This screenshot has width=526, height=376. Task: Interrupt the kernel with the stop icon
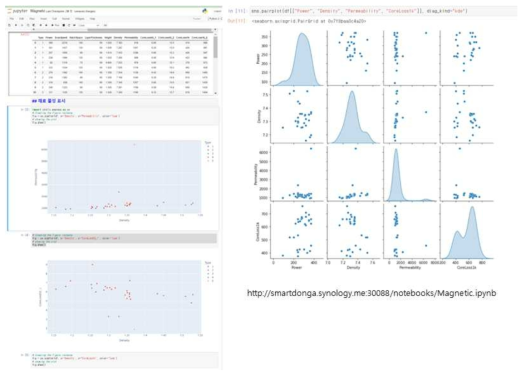pos(64,25)
